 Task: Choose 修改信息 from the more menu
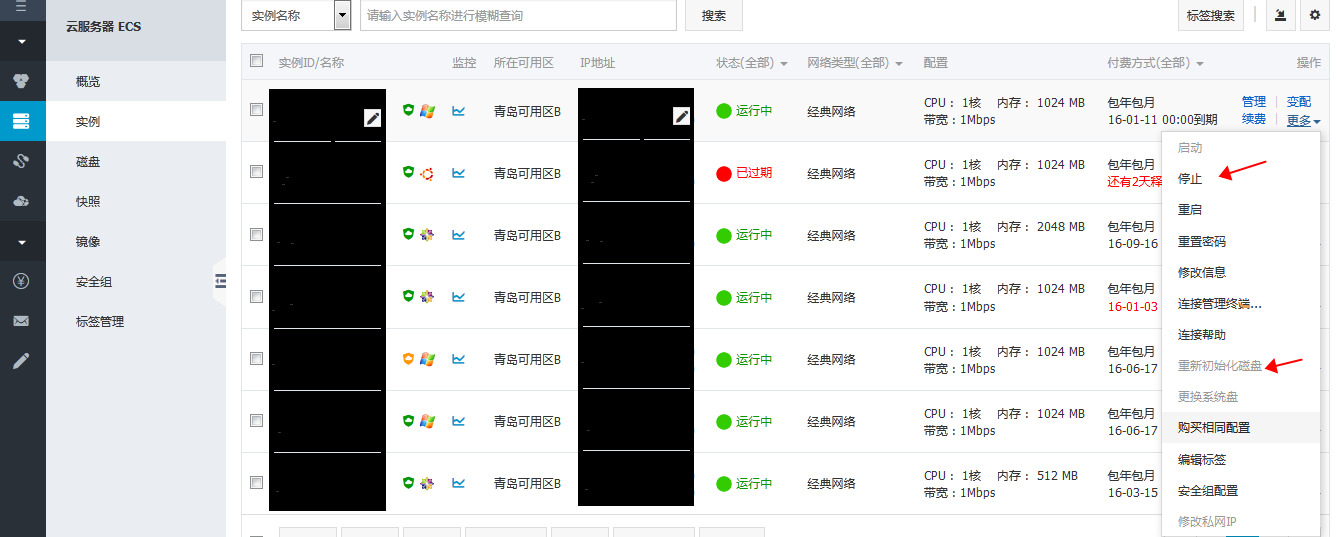tap(1202, 272)
